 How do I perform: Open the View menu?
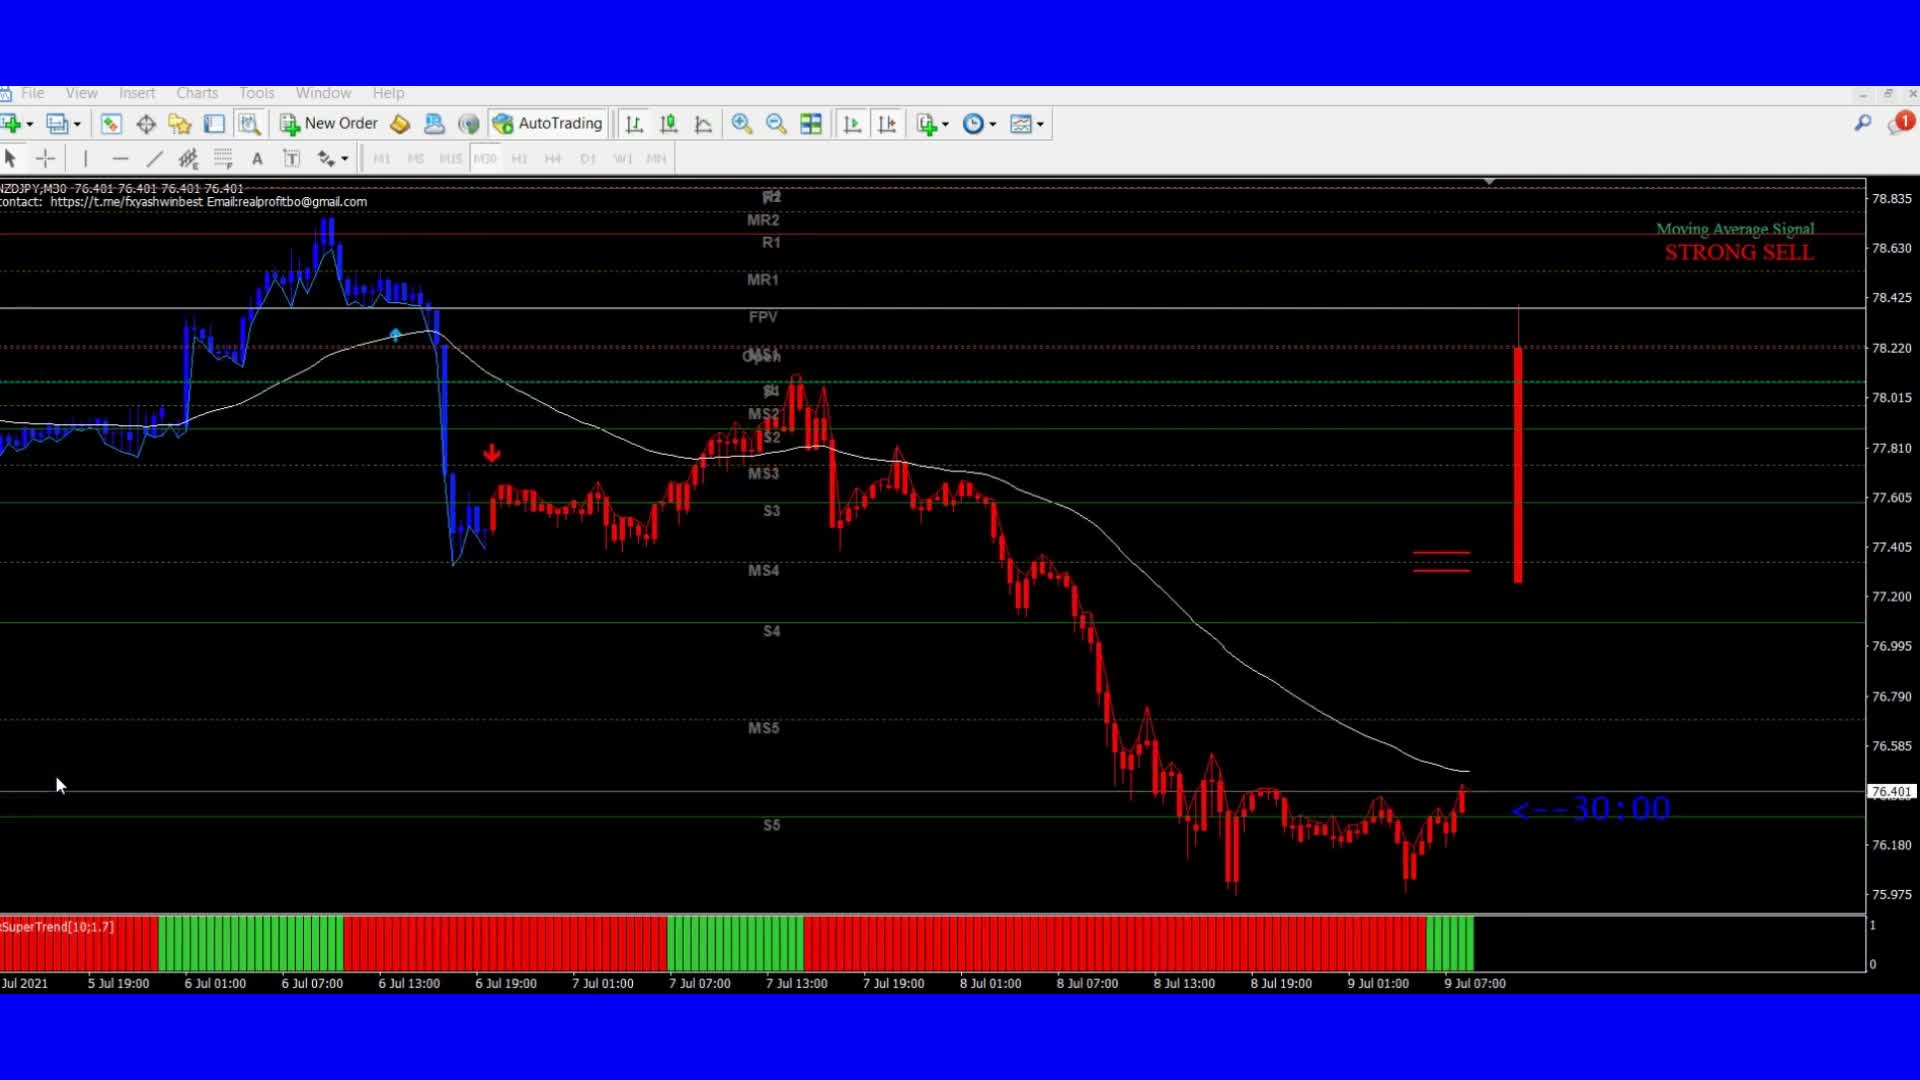pyautogui.click(x=82, y=93)
